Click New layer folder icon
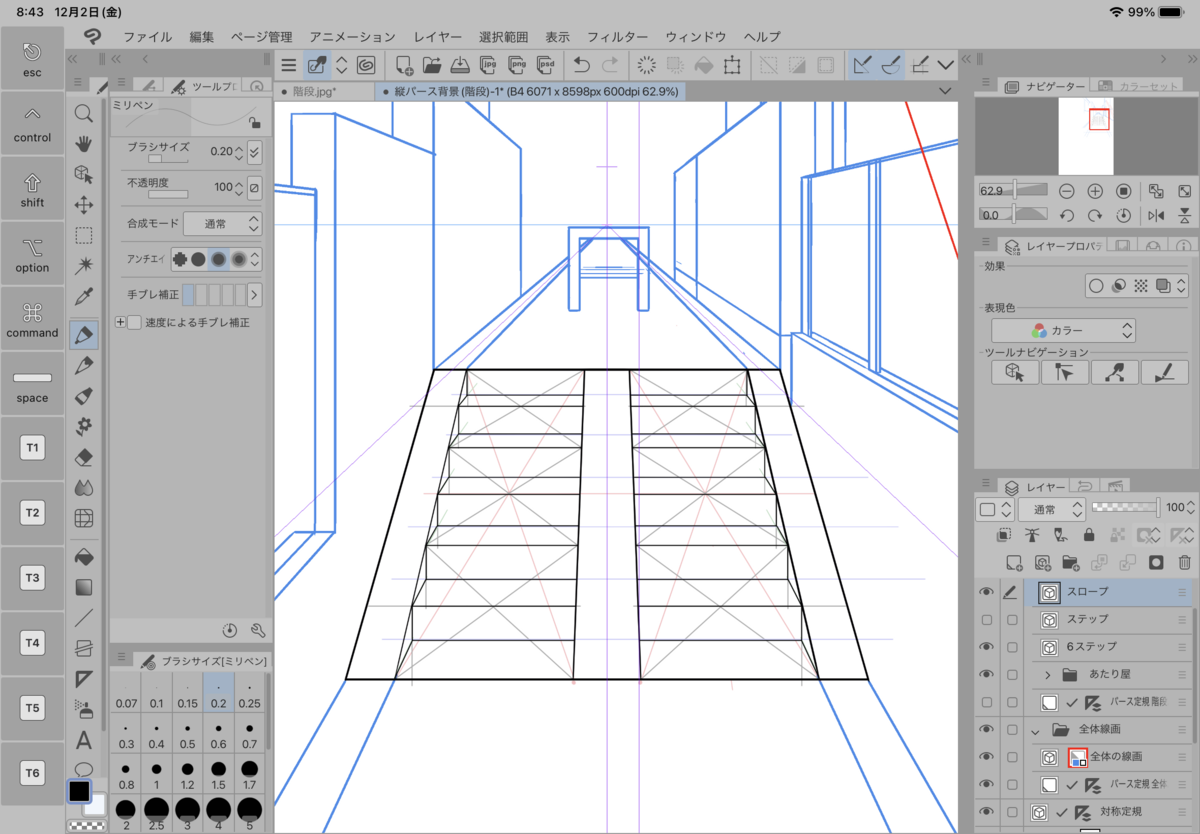Viewport: 1200px width, 834px height. (1071, 562)
